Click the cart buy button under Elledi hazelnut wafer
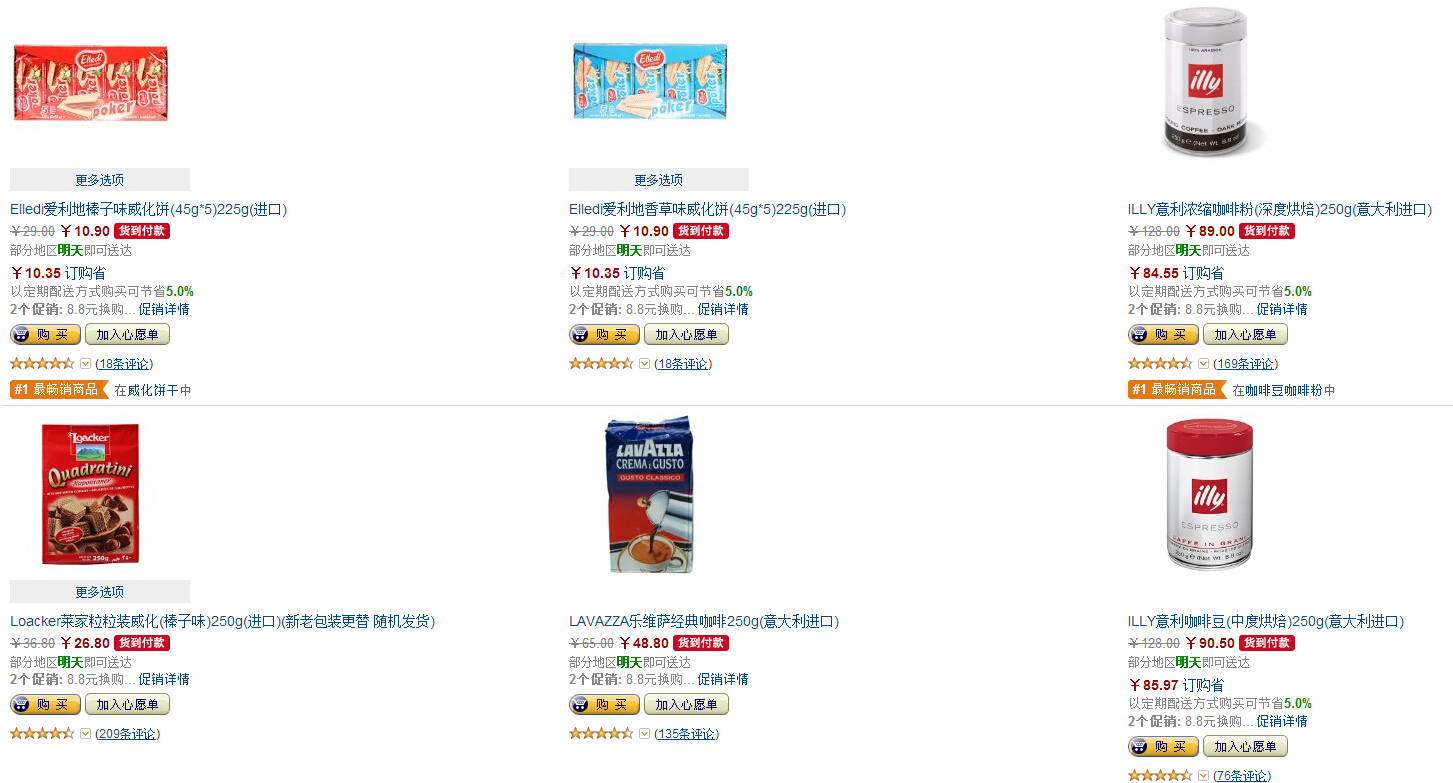The height and width of the screenshot is (783, 1453). [x=45, y=335]
